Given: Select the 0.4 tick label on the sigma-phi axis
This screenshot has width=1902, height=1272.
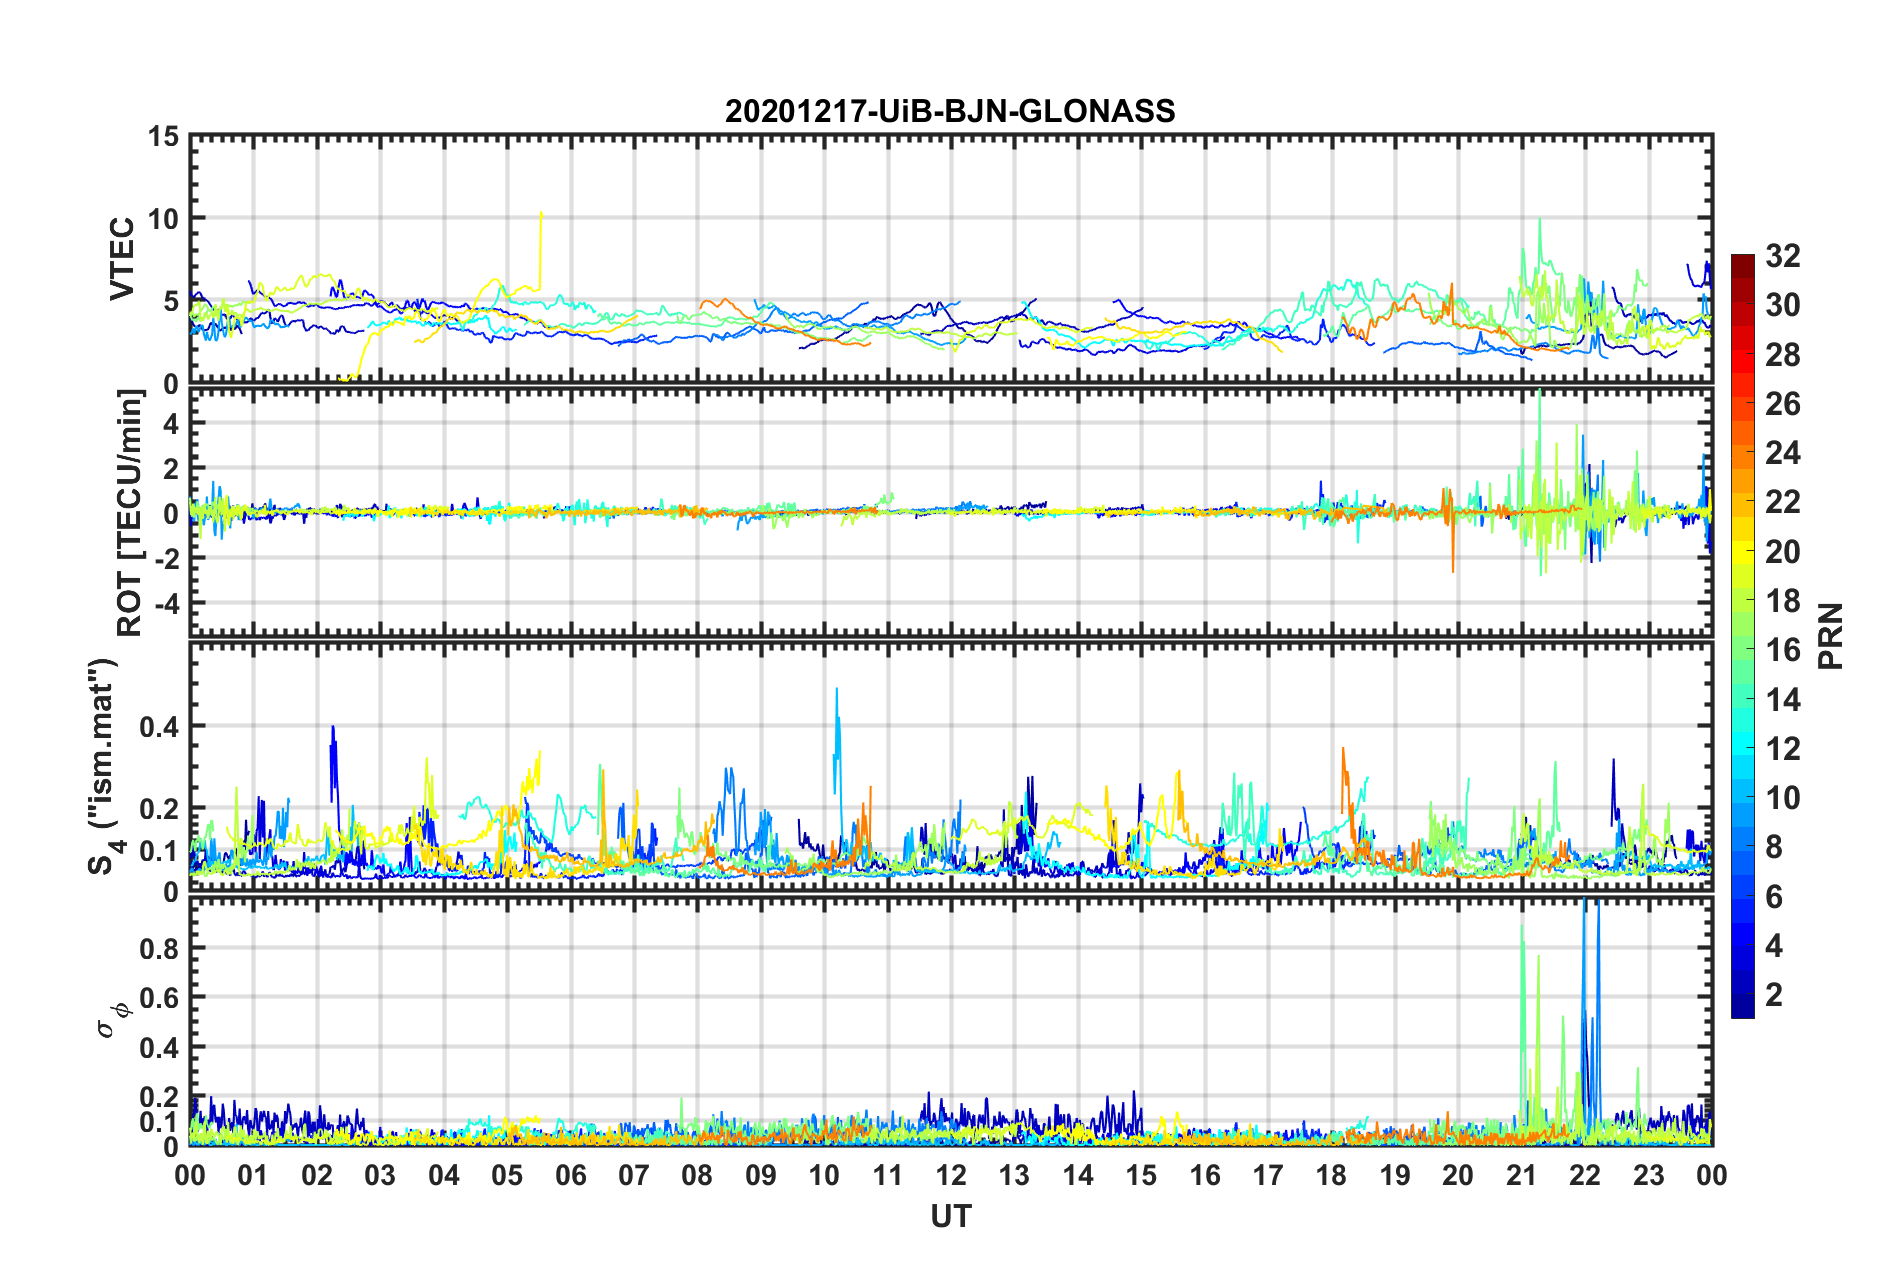Looking at the screenshot, I should 159,1048.
